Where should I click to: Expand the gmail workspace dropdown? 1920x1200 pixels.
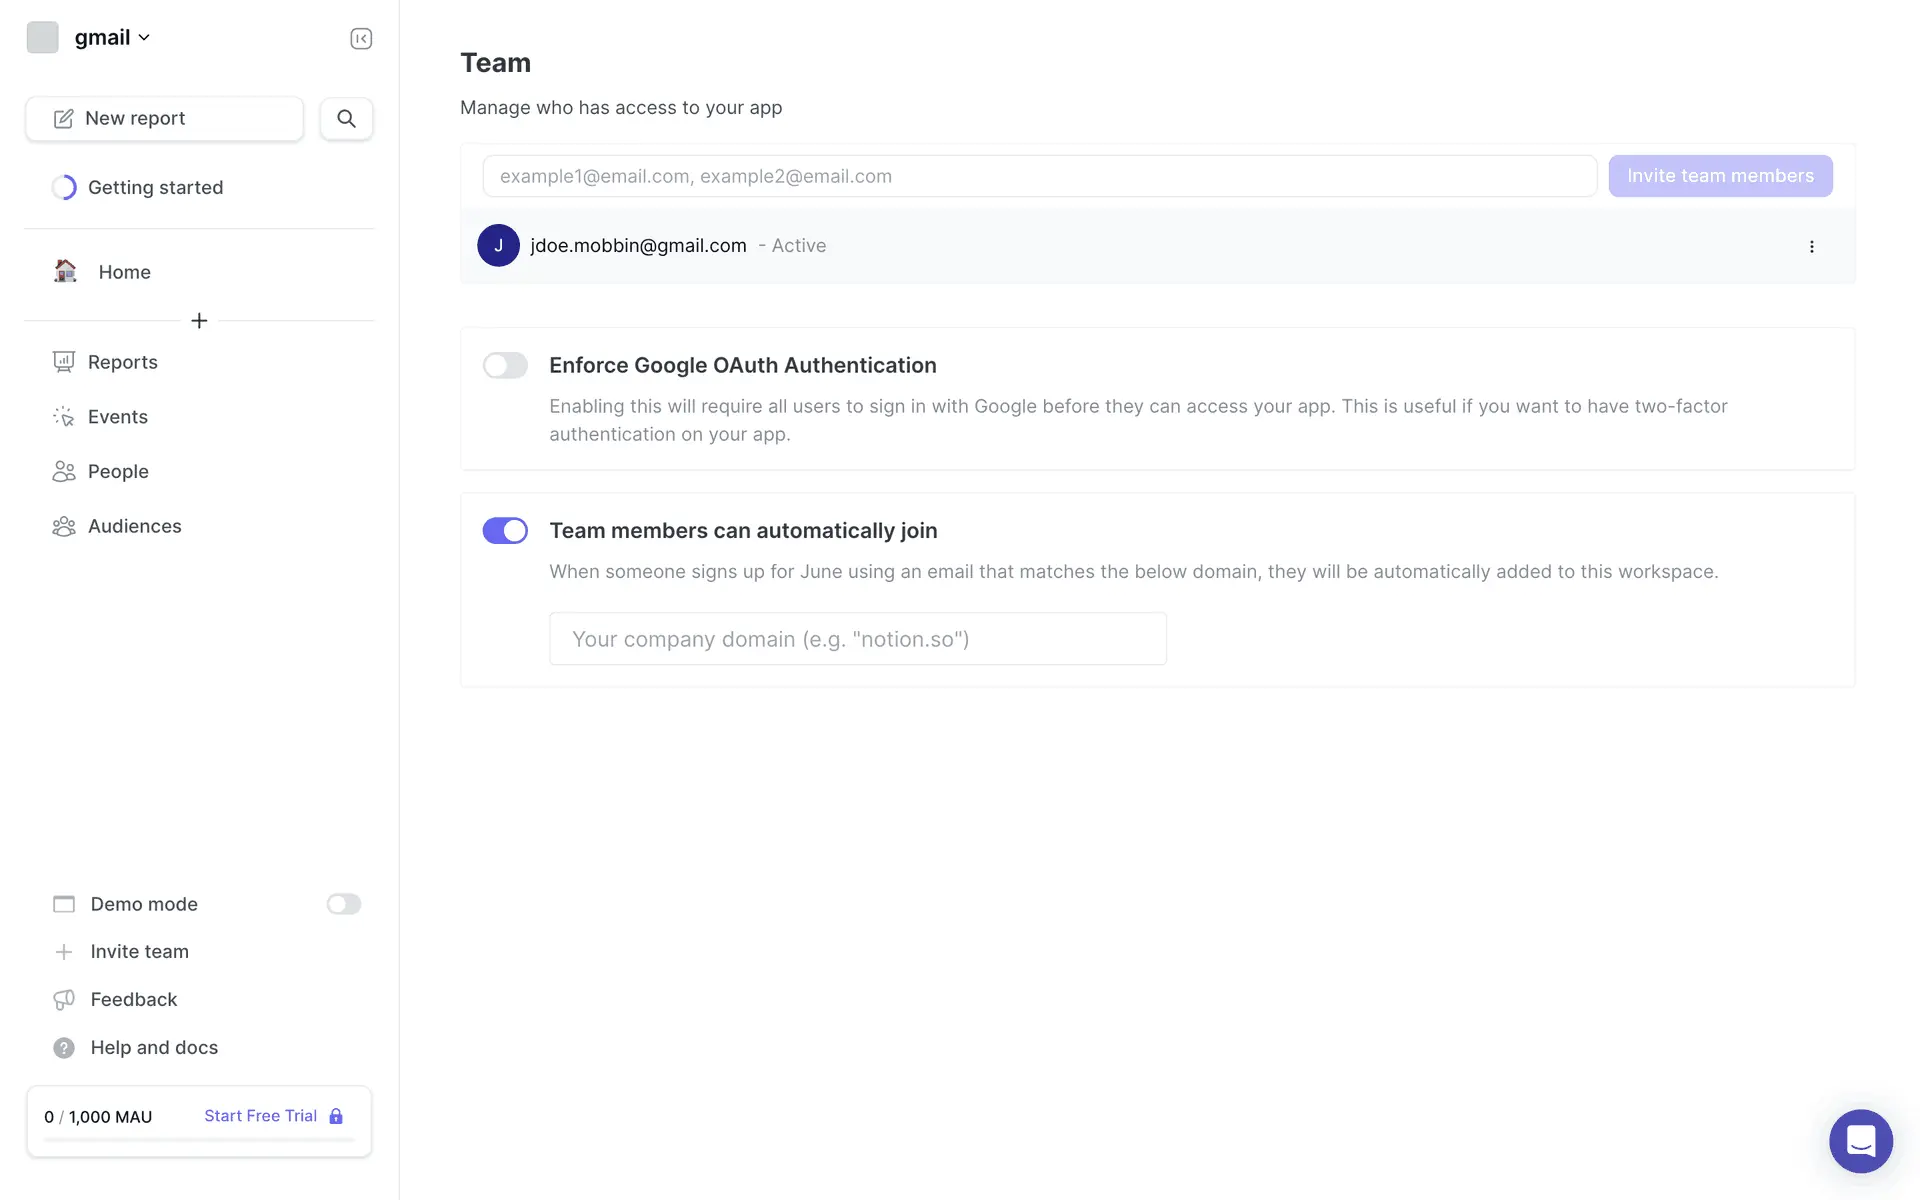coord(112,38)
